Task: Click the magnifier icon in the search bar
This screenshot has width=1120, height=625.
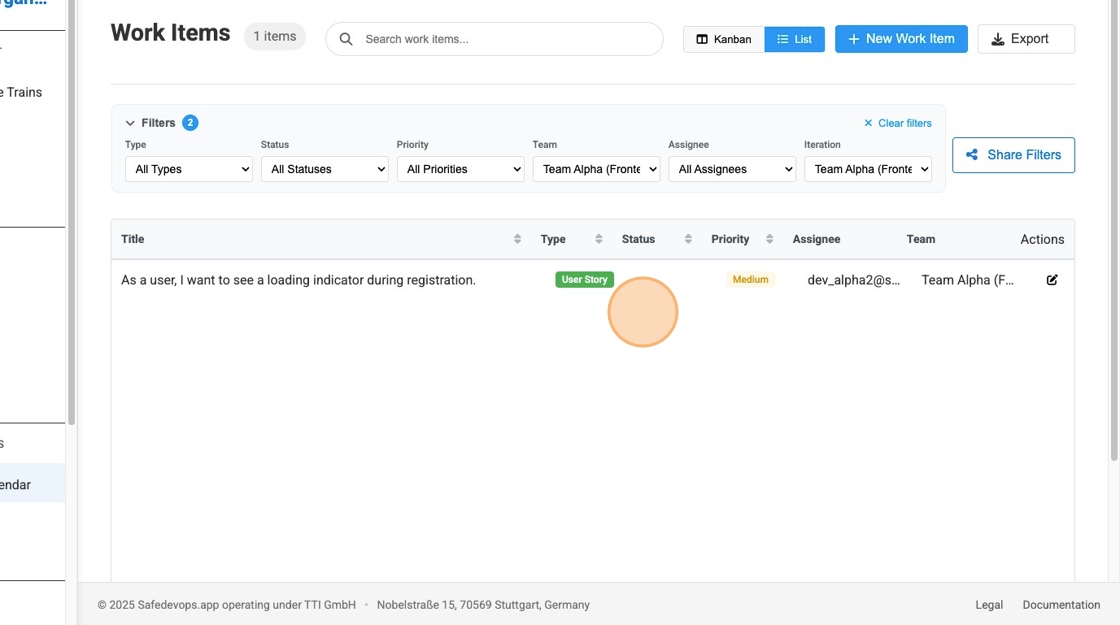Action: coord(345,38)
